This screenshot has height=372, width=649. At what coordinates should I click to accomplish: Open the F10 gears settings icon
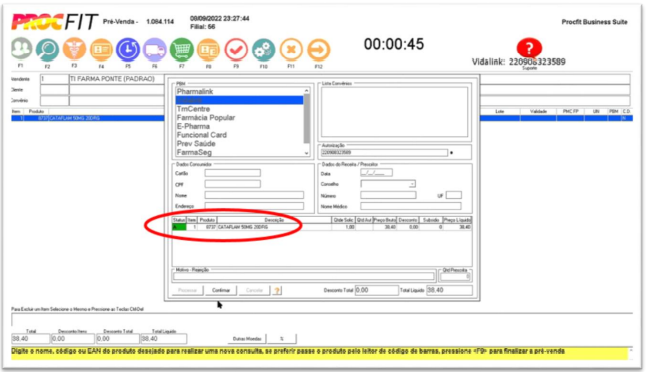tap(263, 50)
